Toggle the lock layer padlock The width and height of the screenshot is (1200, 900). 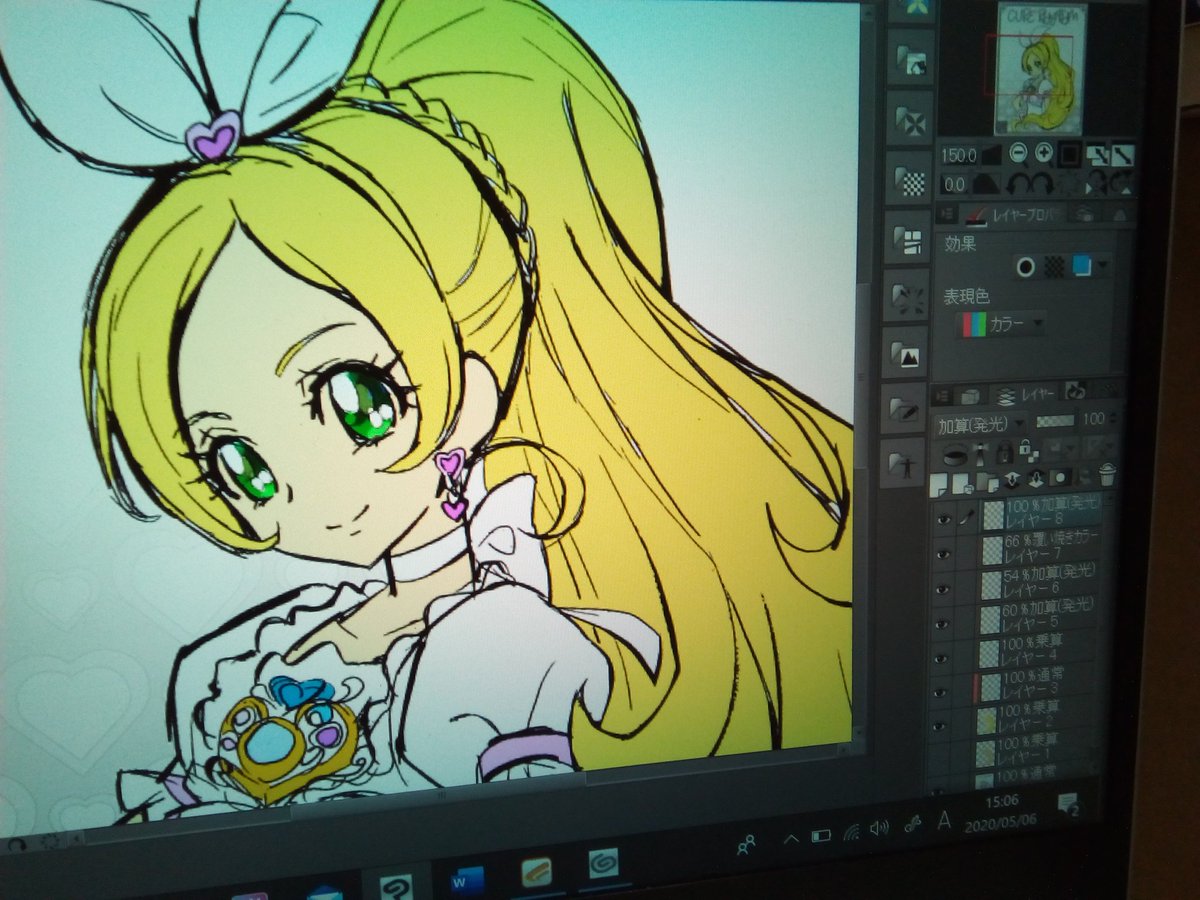point(1005,452)
